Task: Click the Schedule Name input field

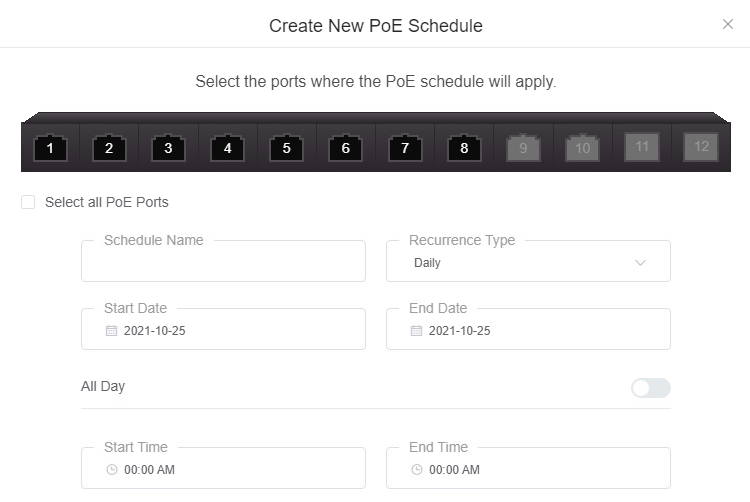Action: 223,261
